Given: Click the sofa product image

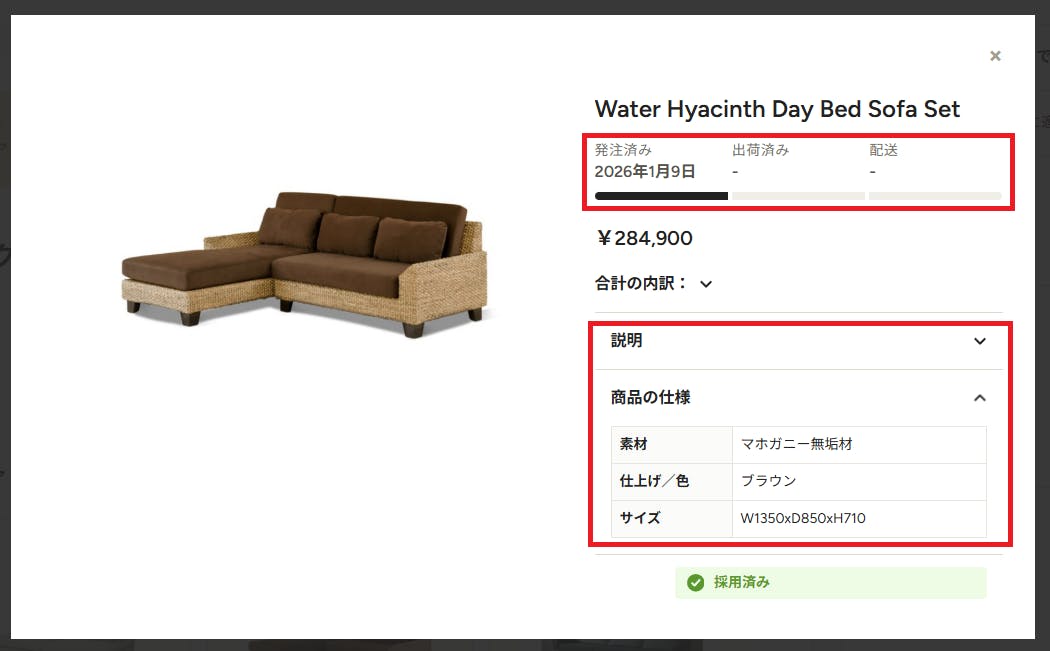Looking at the screenshot, I should [305, 265].
